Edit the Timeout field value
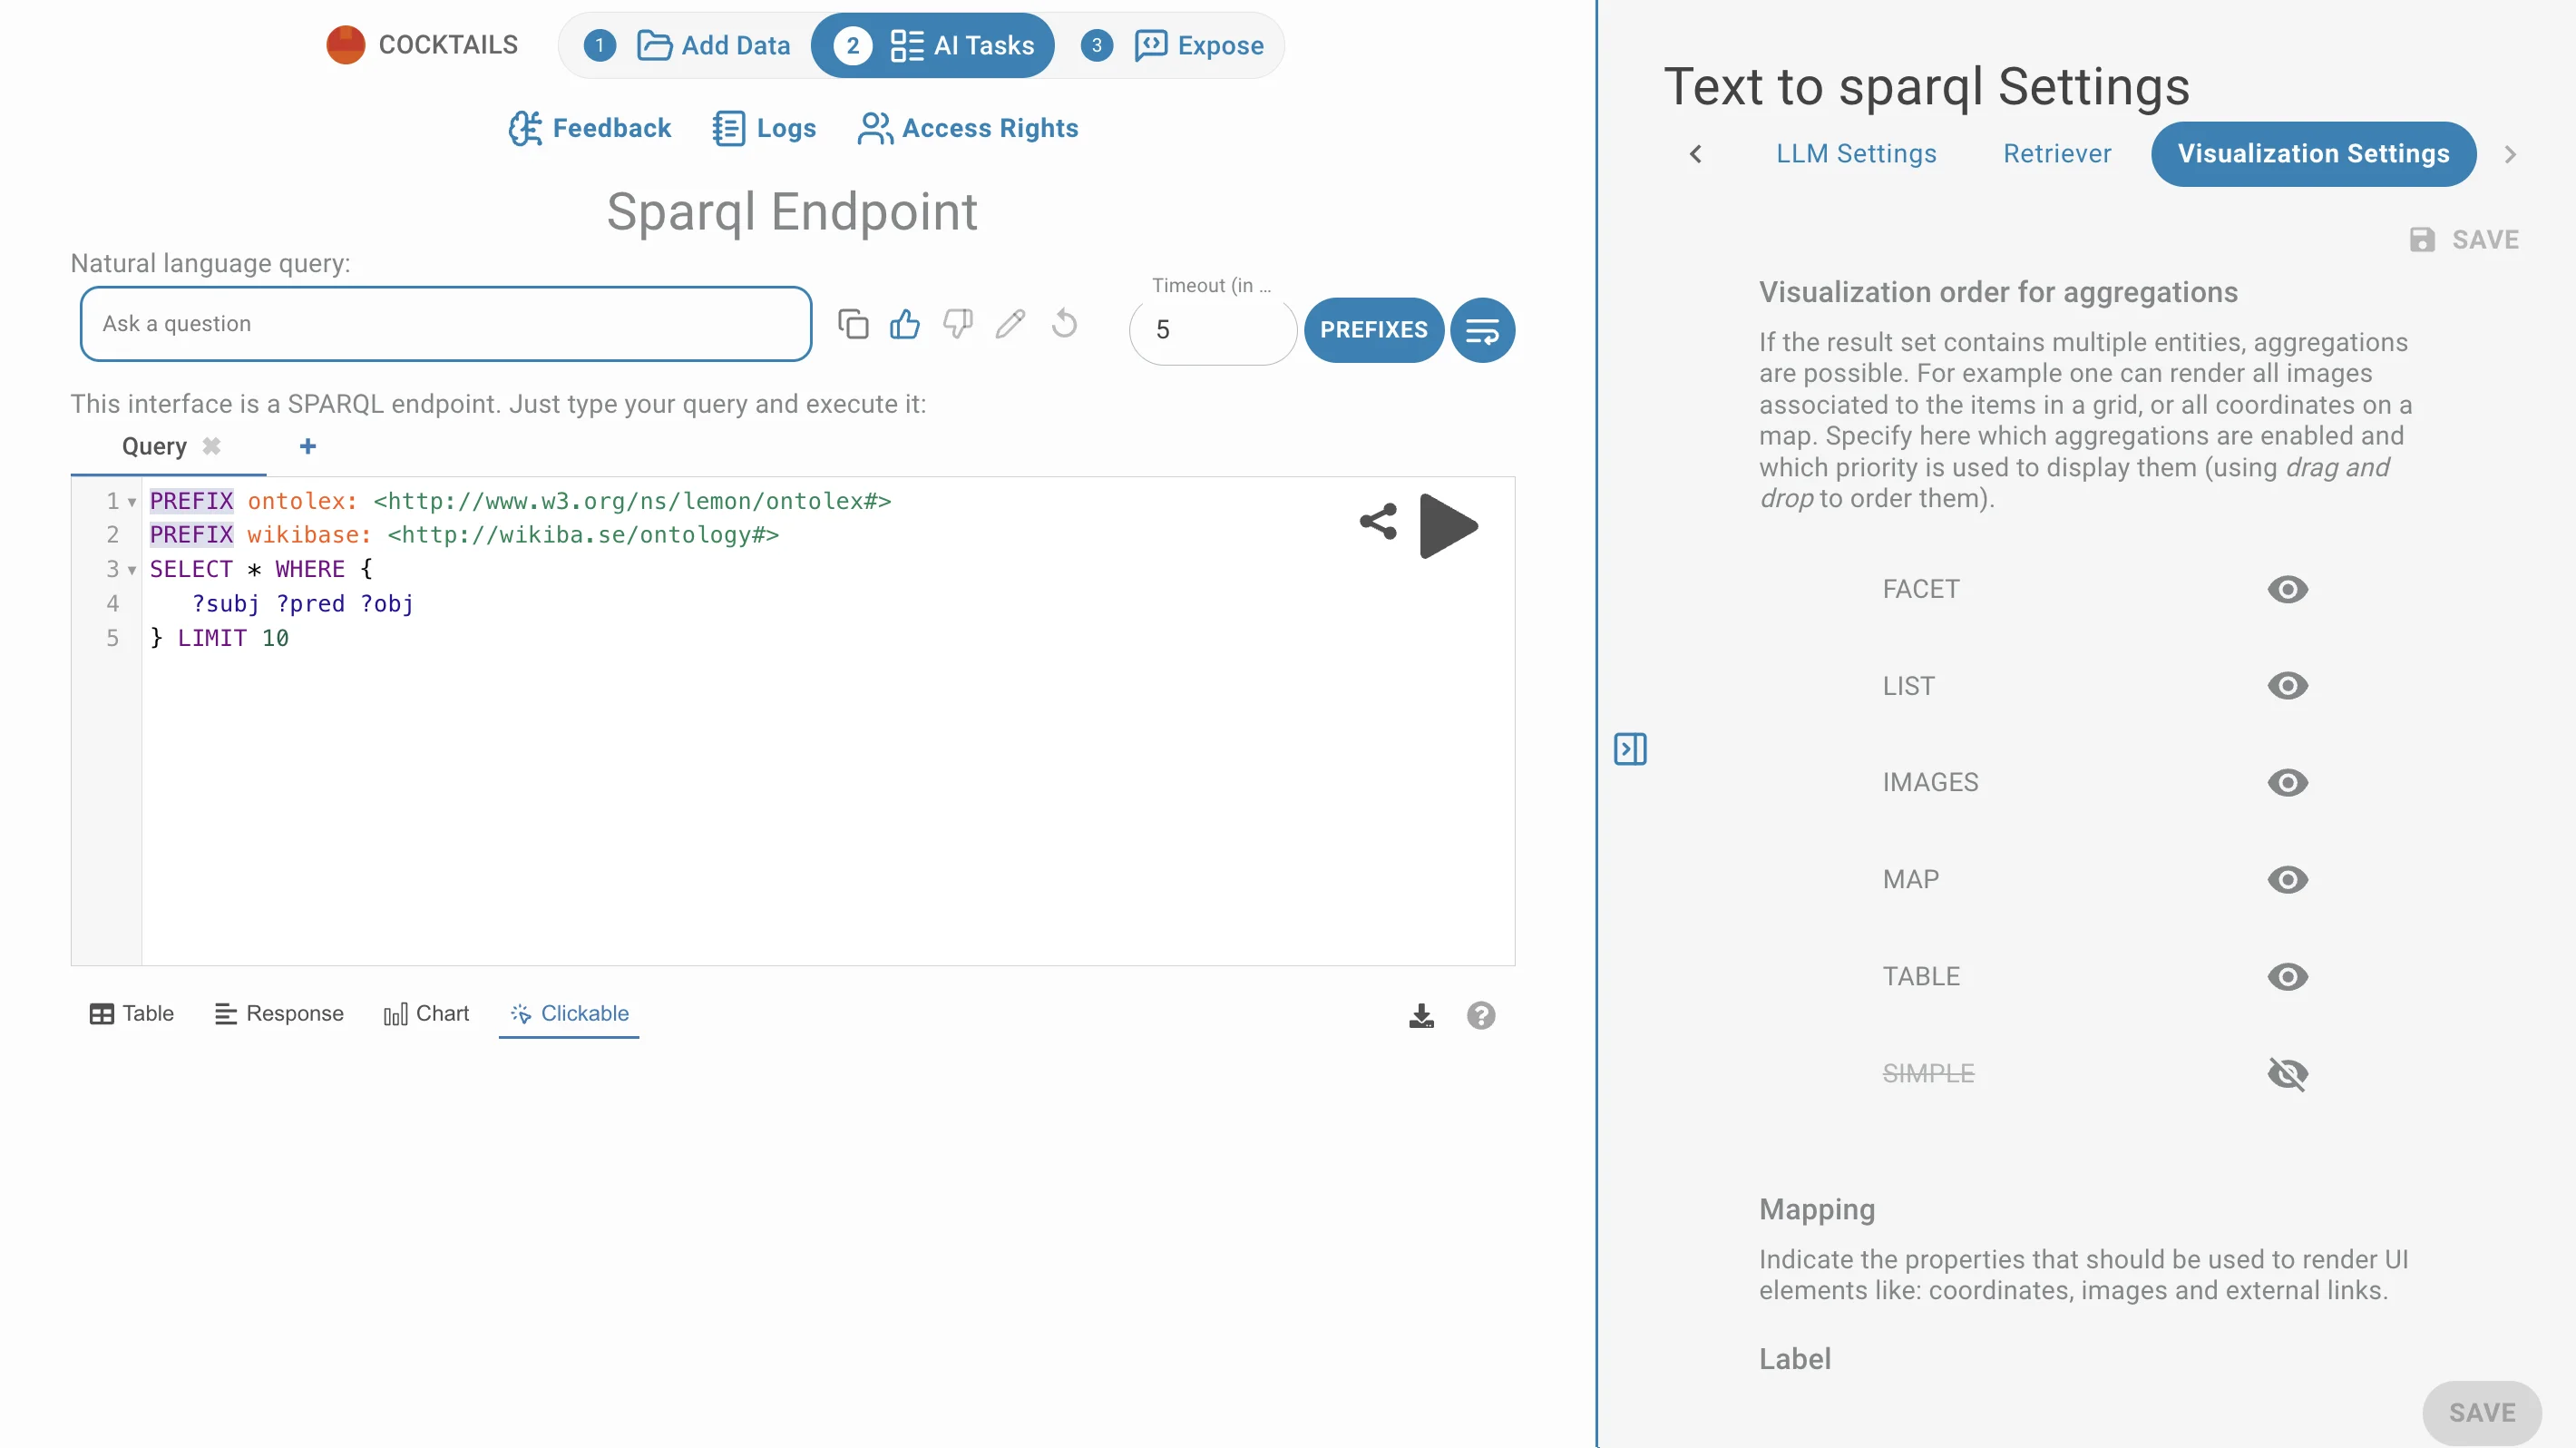 tap(1212, 330)
